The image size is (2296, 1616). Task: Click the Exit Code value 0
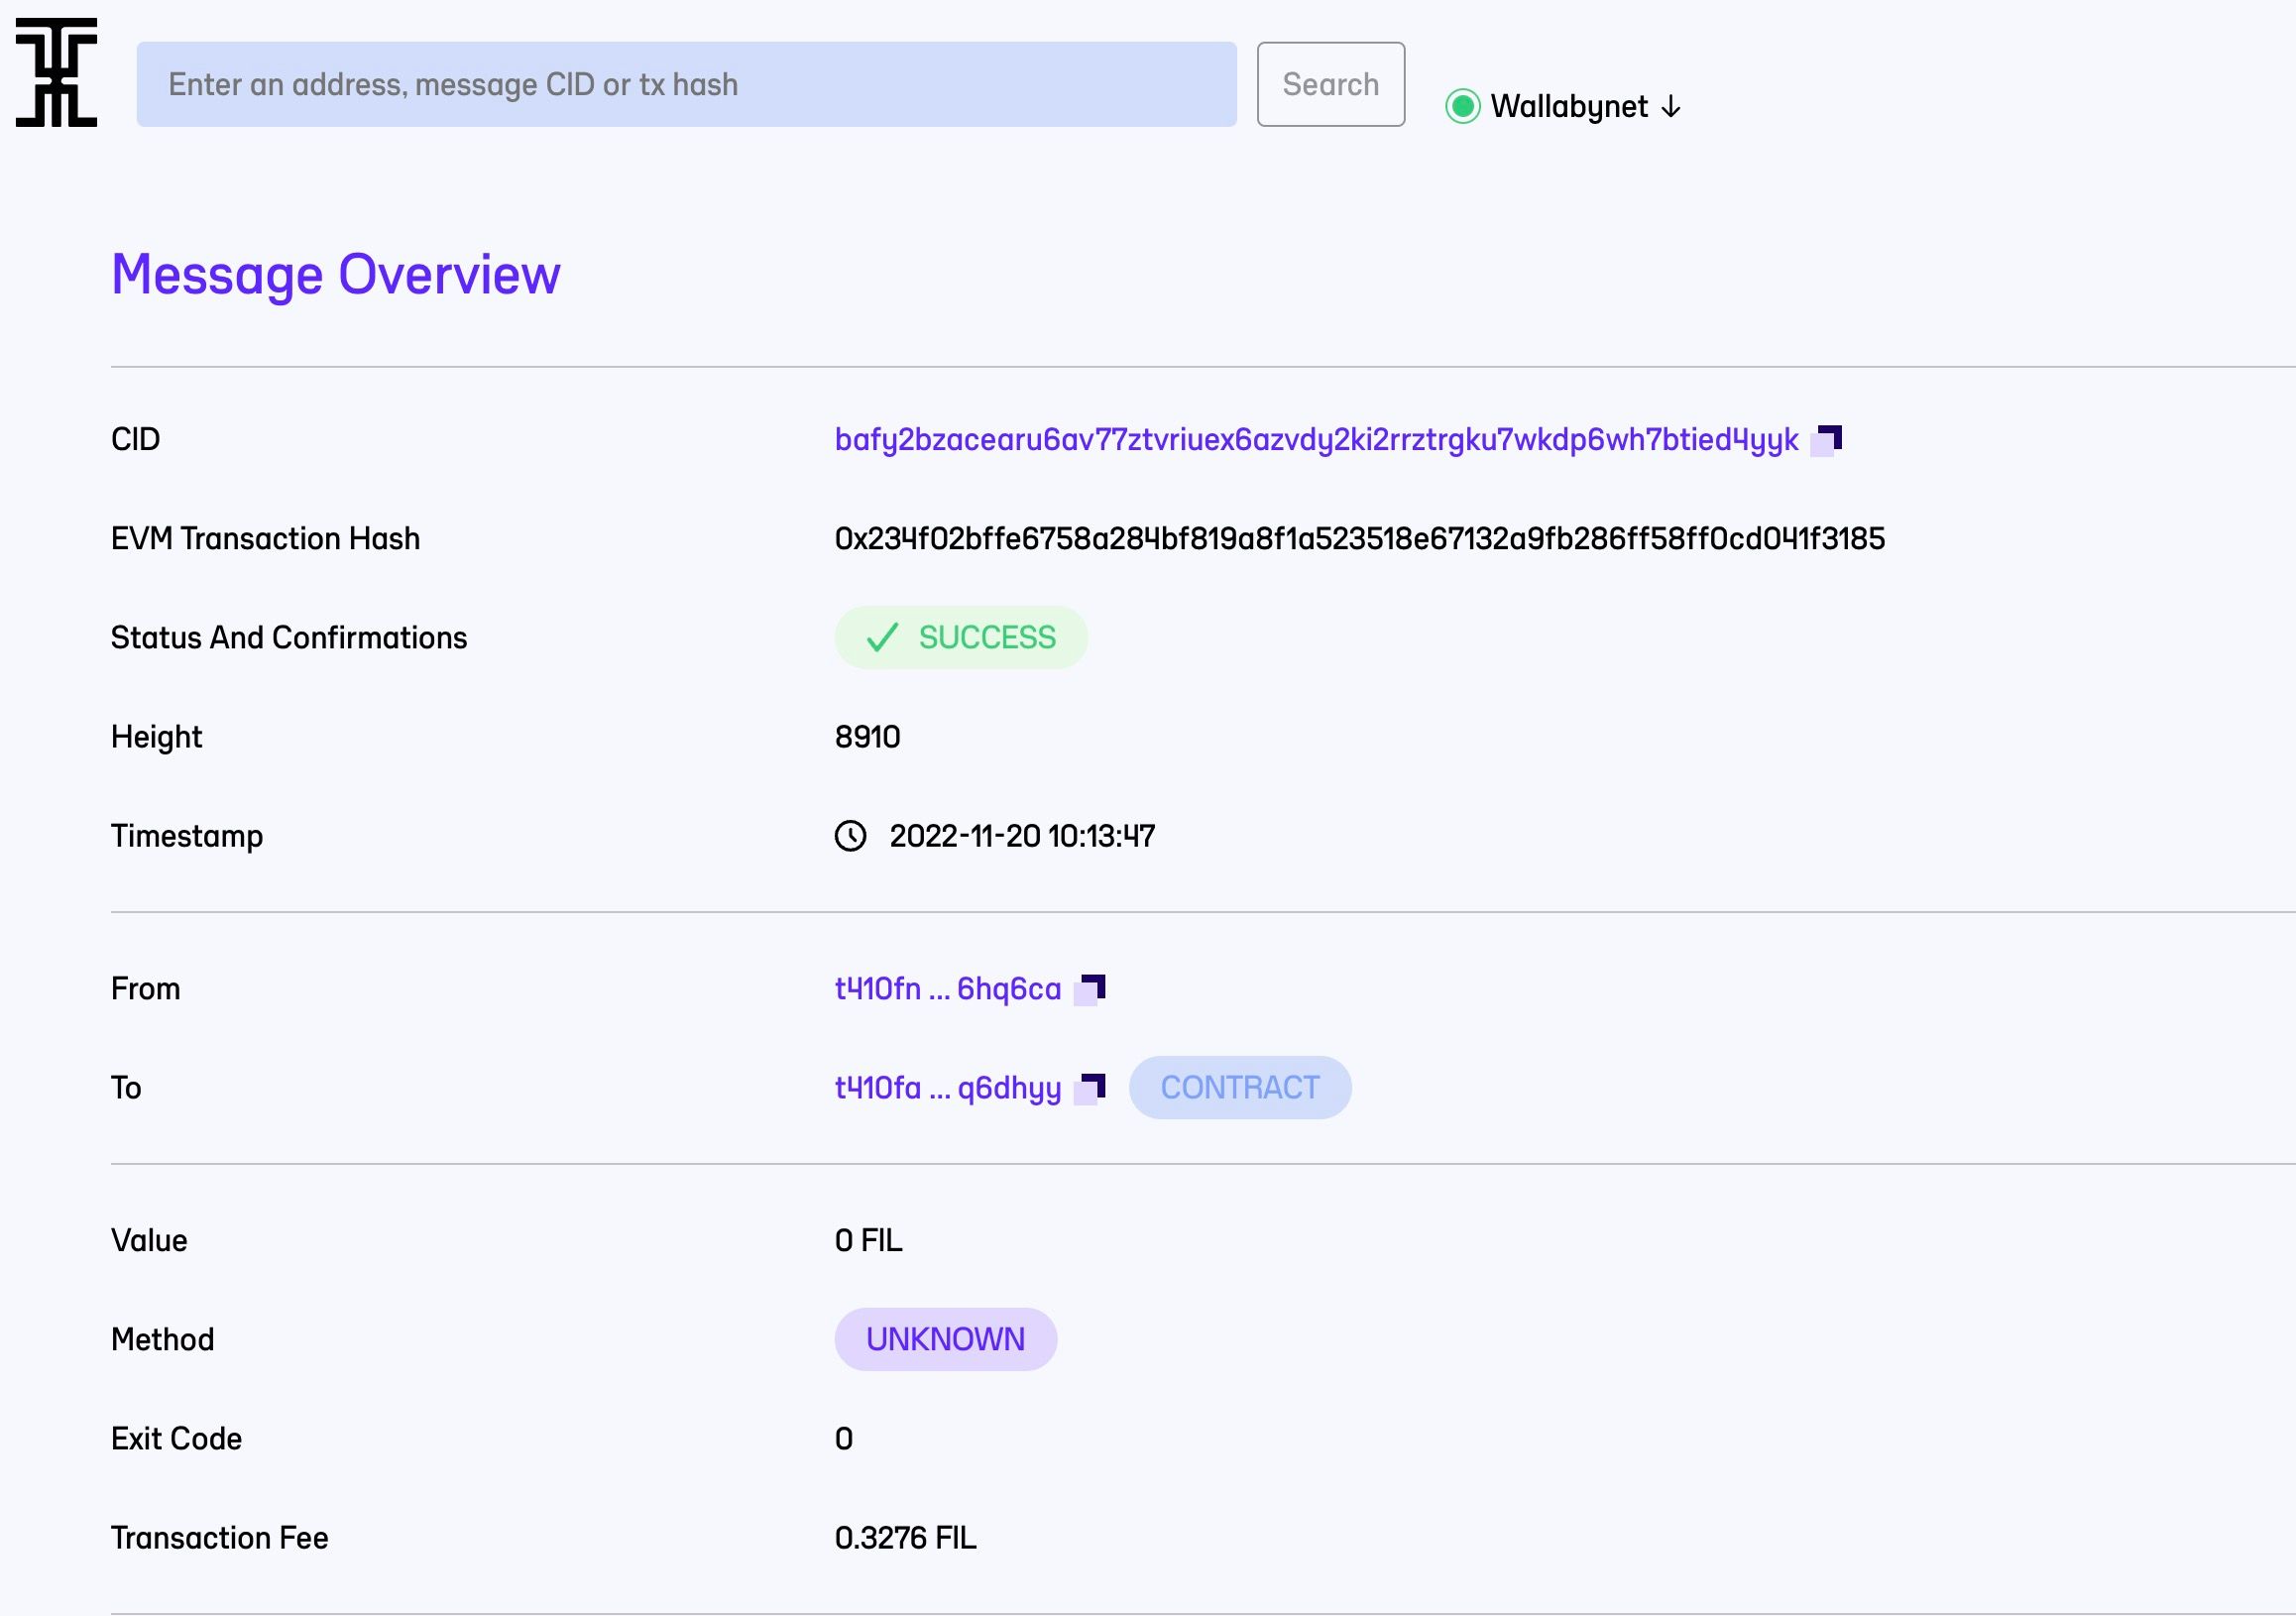point(844,1439)
